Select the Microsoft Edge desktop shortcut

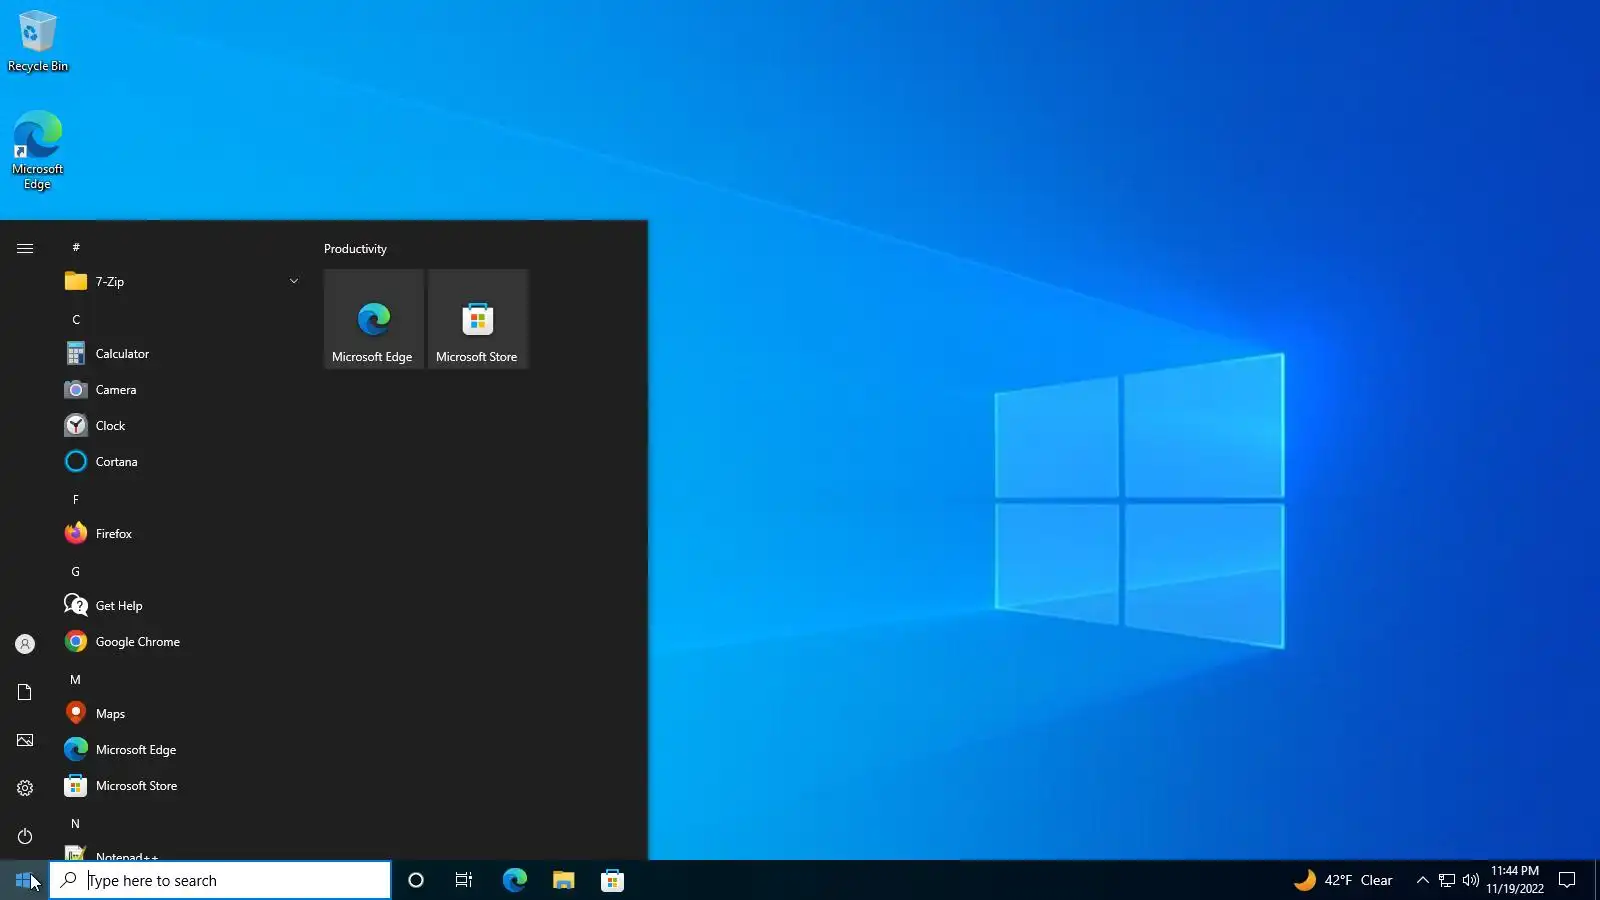tap(38, 151)
